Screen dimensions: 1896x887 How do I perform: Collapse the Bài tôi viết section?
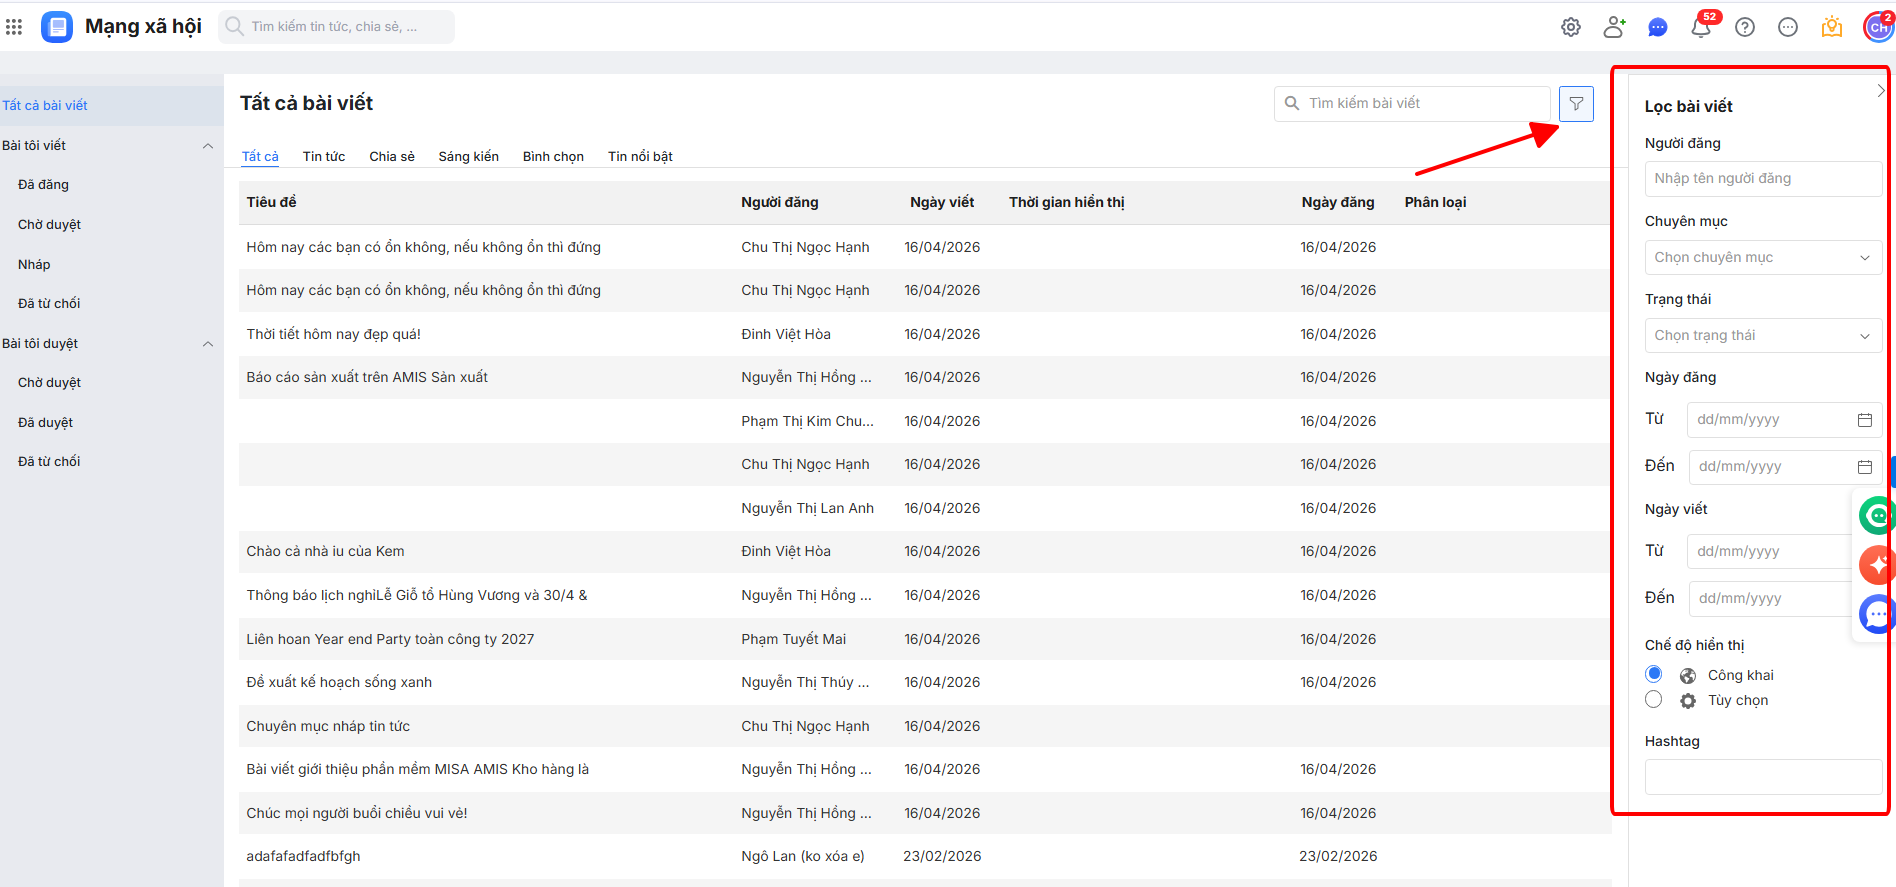click(x=208, y=146)
